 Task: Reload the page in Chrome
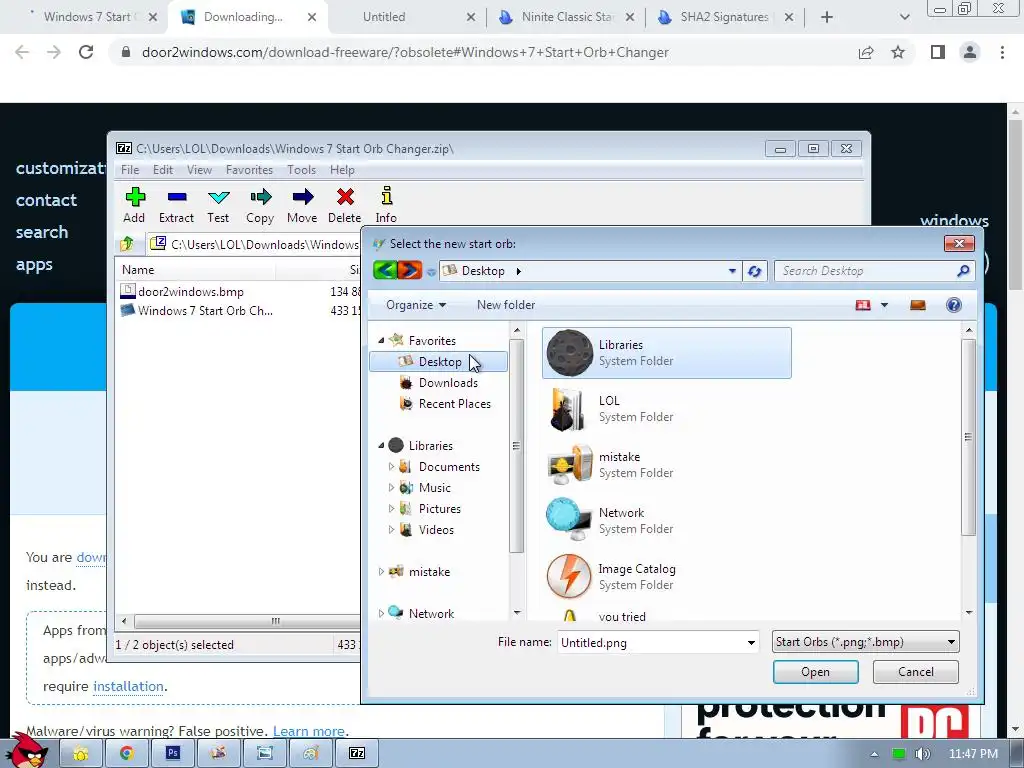click(x=86, y=52)
